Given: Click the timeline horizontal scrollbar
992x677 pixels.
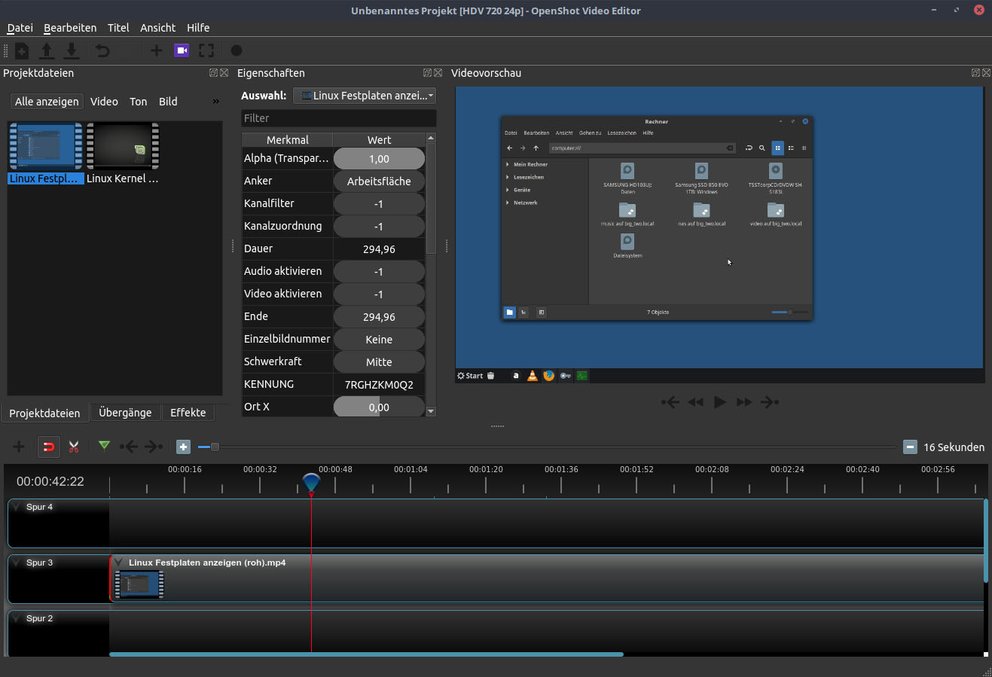Looking at the screenshot, I should pyautogui.click(x=366, y=654).
